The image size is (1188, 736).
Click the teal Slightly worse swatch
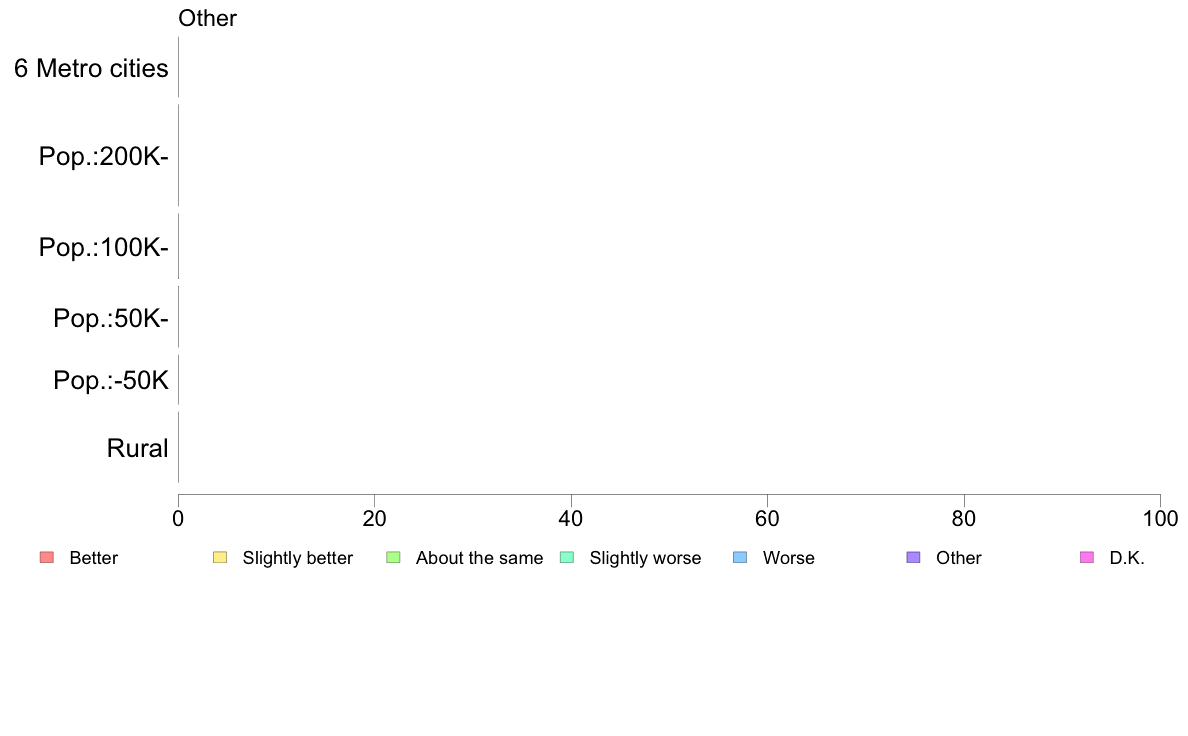(x=567, y=557)
